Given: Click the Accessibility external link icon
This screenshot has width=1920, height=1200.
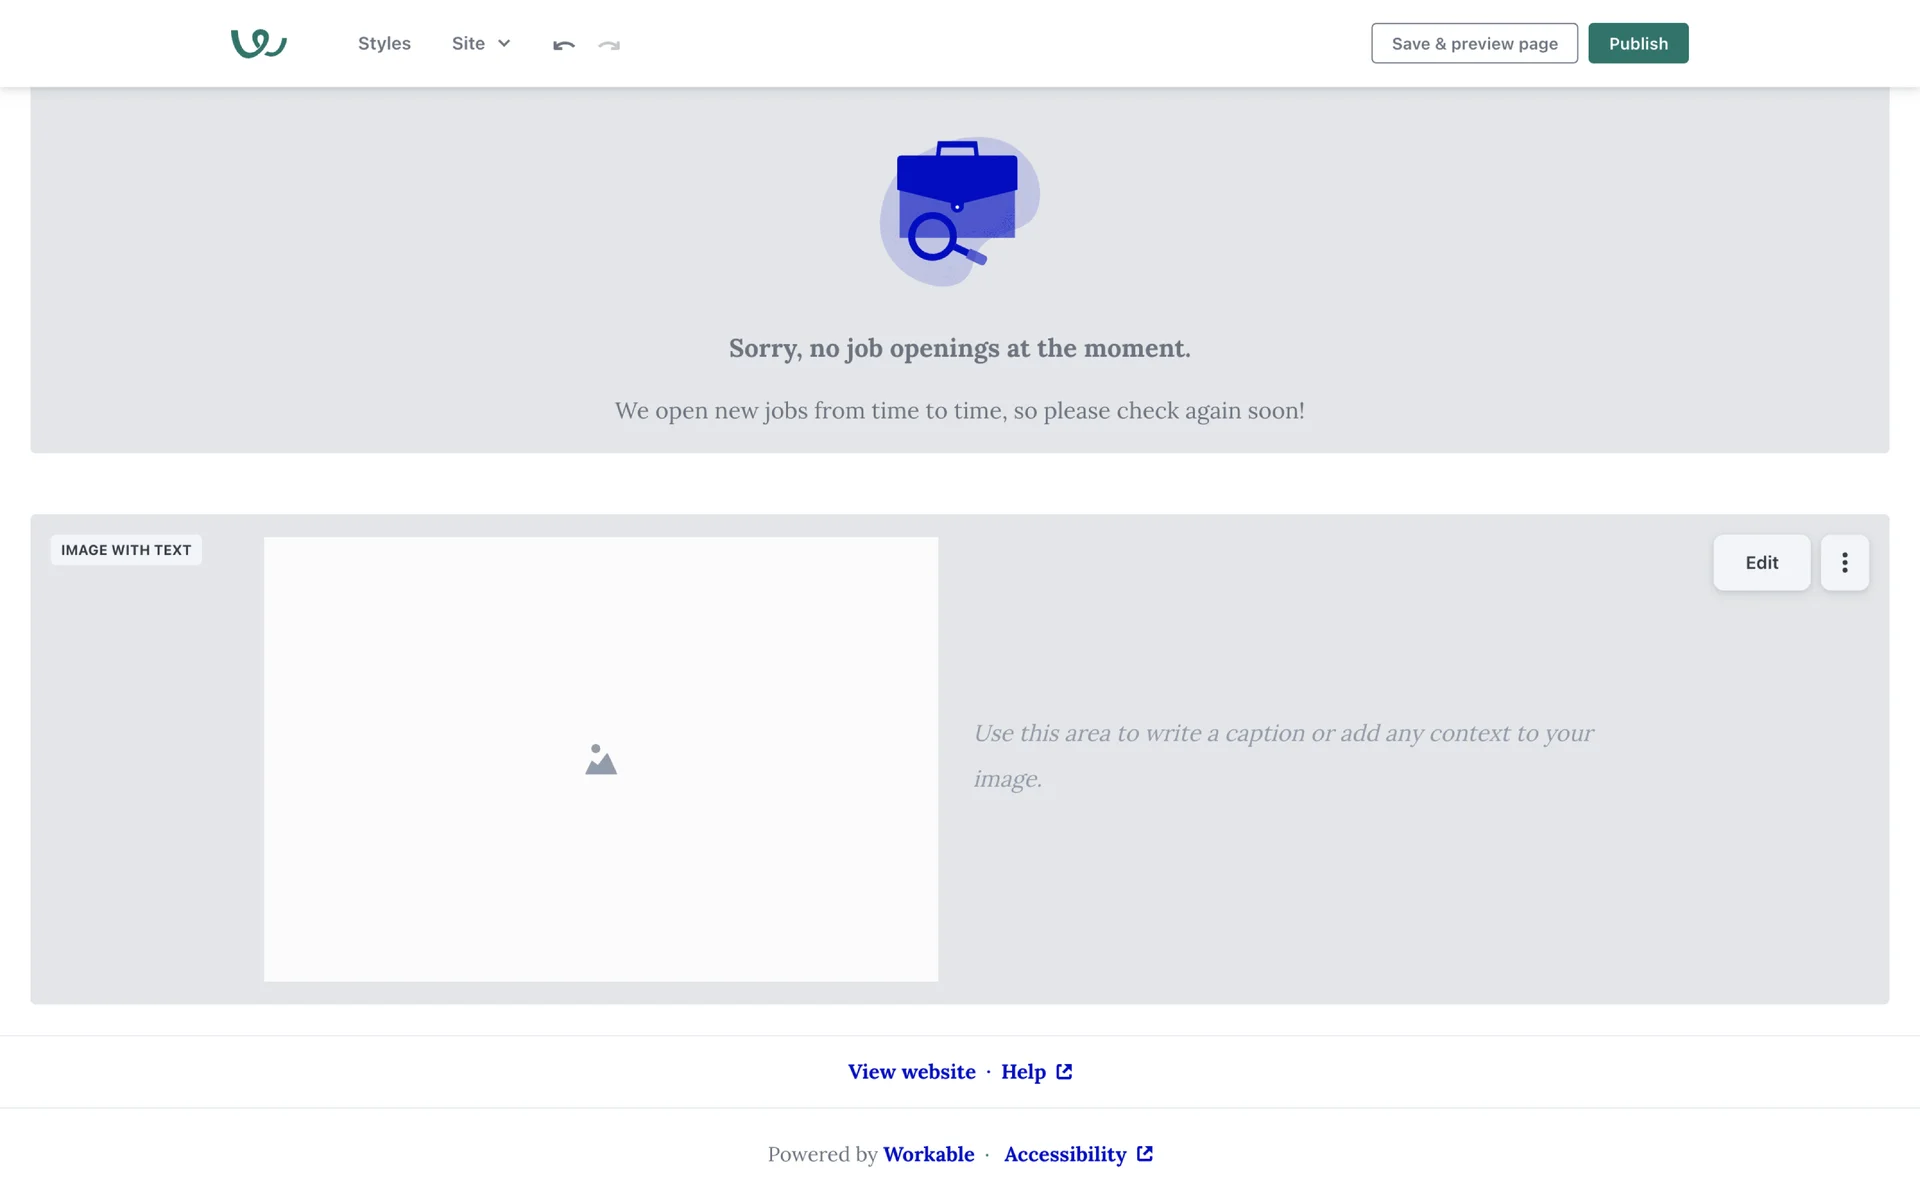Looking at the screenshot, I should pos(1145,1153).
